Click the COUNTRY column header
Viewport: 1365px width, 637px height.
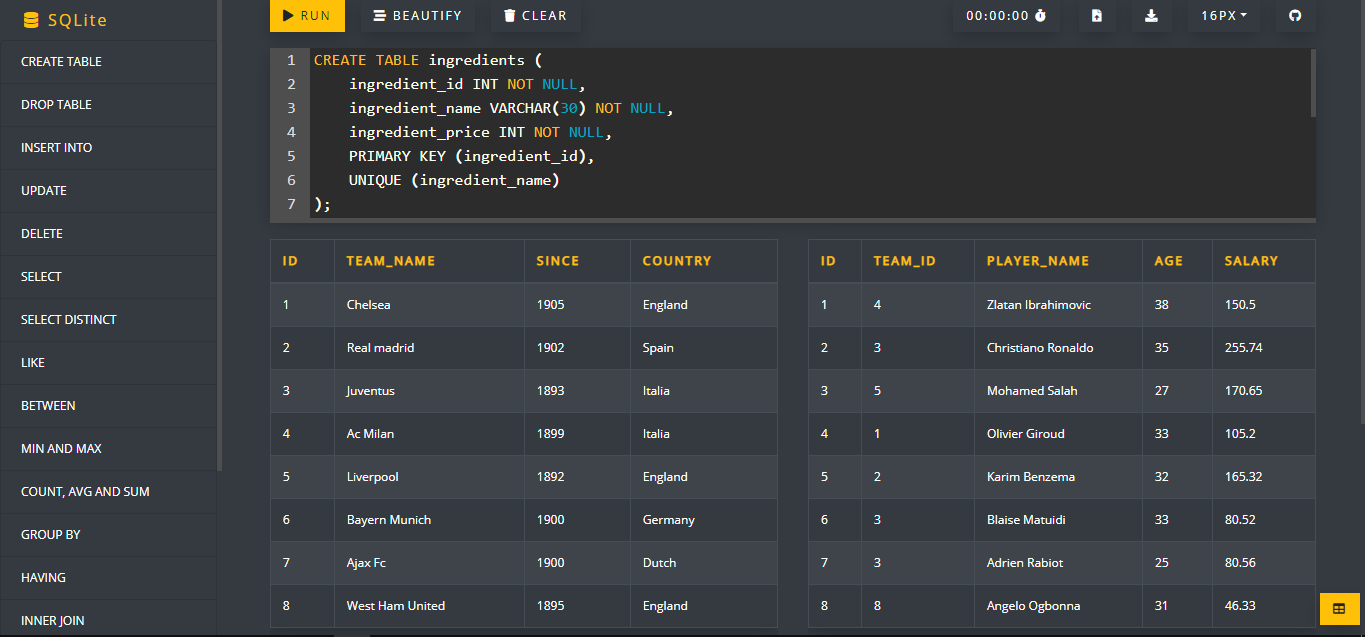(703, 261)
